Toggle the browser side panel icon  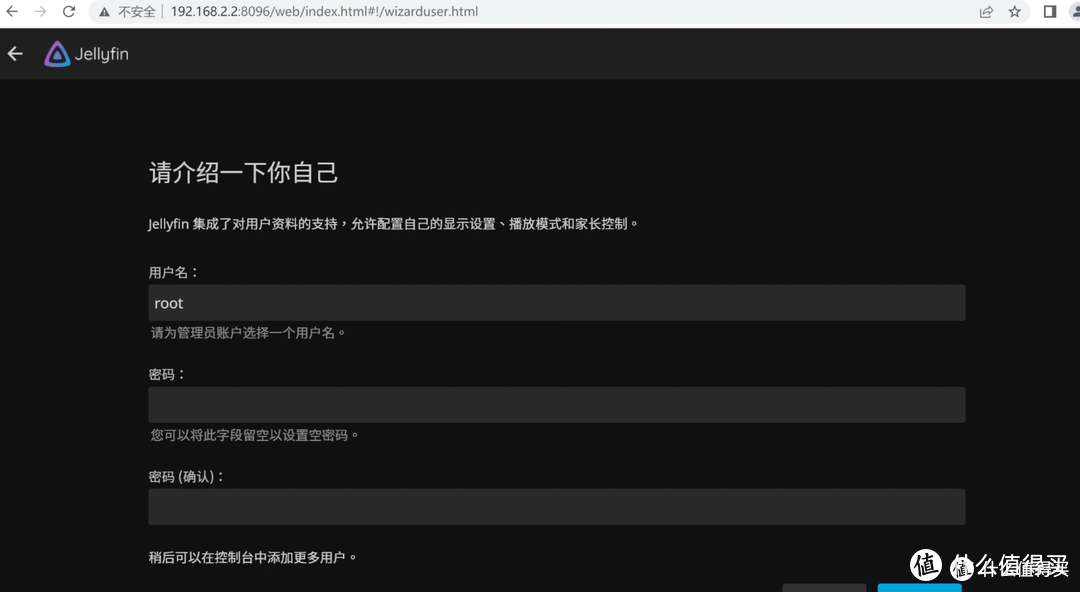[1050, 12]
